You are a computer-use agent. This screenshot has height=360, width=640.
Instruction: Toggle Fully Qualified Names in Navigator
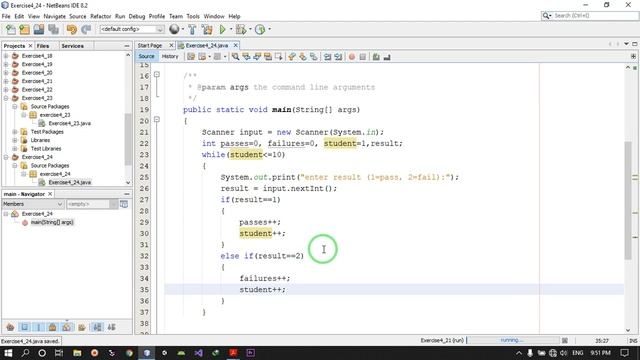click(x=82, y=327)
